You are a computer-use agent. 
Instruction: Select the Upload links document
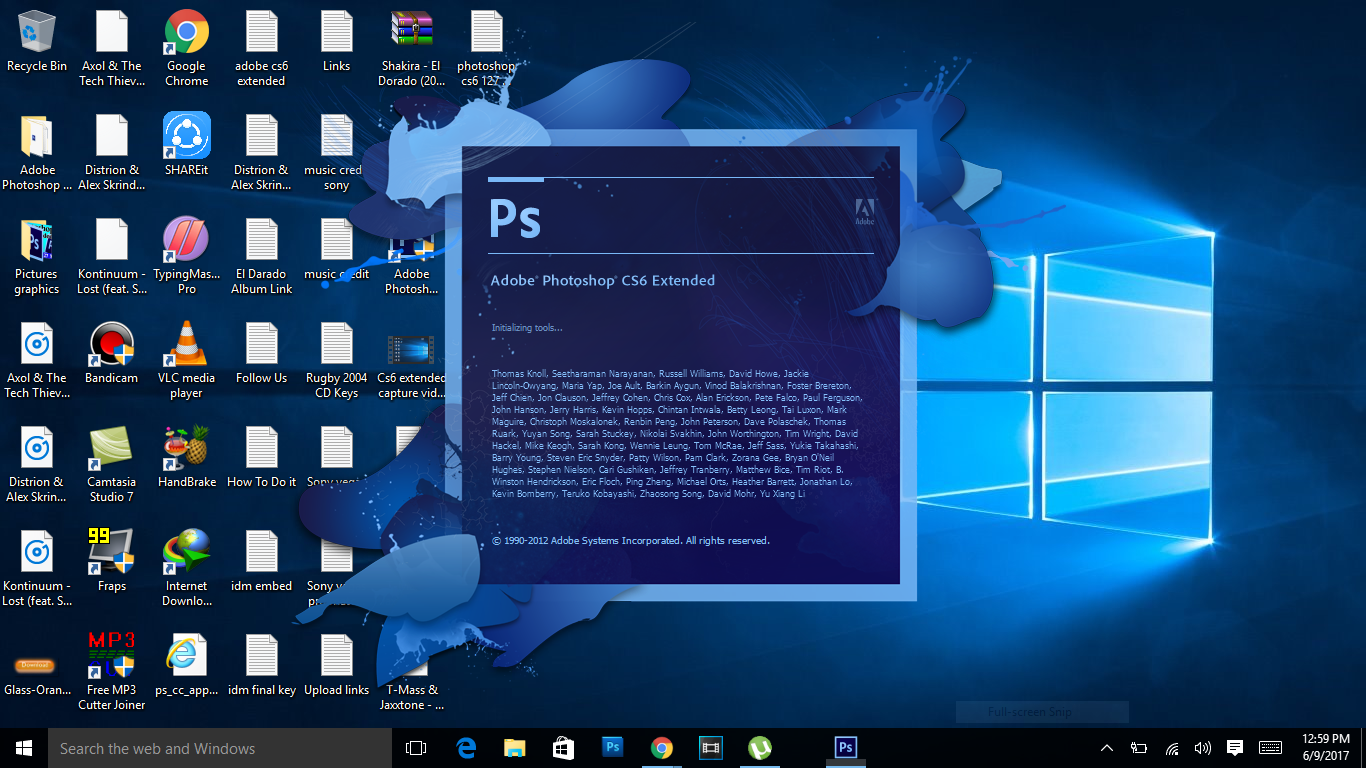coord(337,665)
